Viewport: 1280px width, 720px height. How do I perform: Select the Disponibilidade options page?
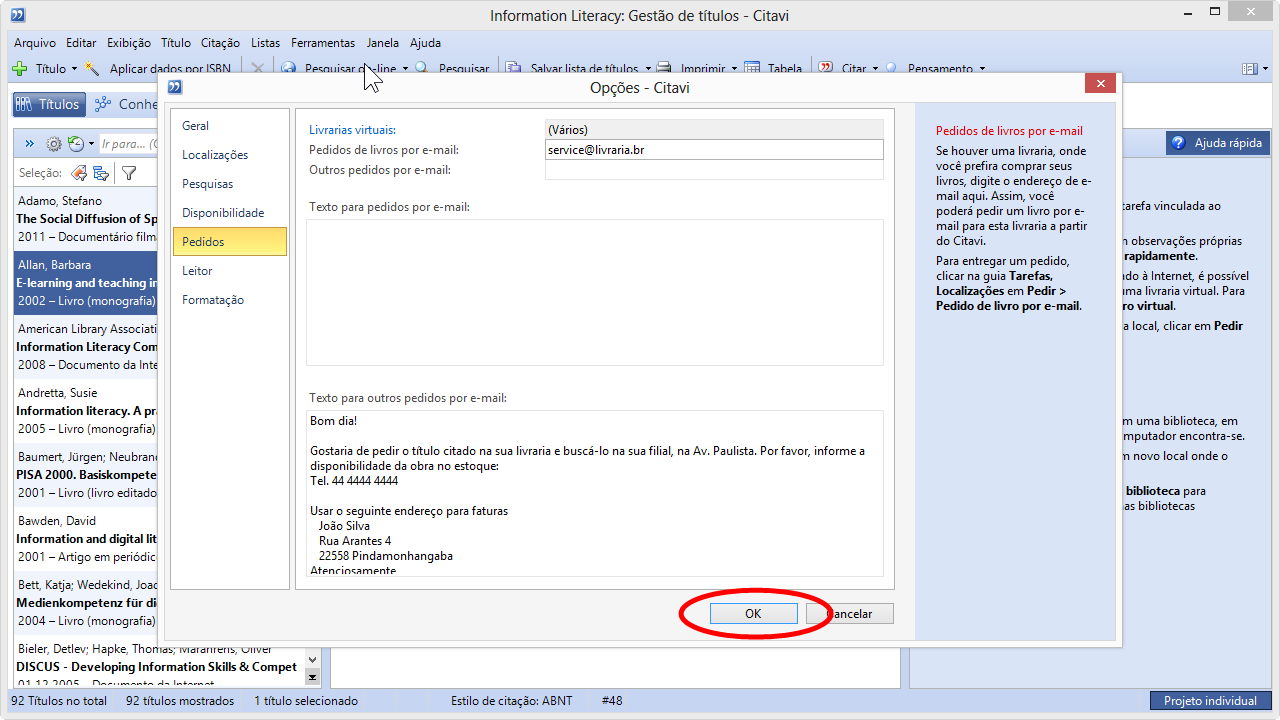(x=230, y=213)
